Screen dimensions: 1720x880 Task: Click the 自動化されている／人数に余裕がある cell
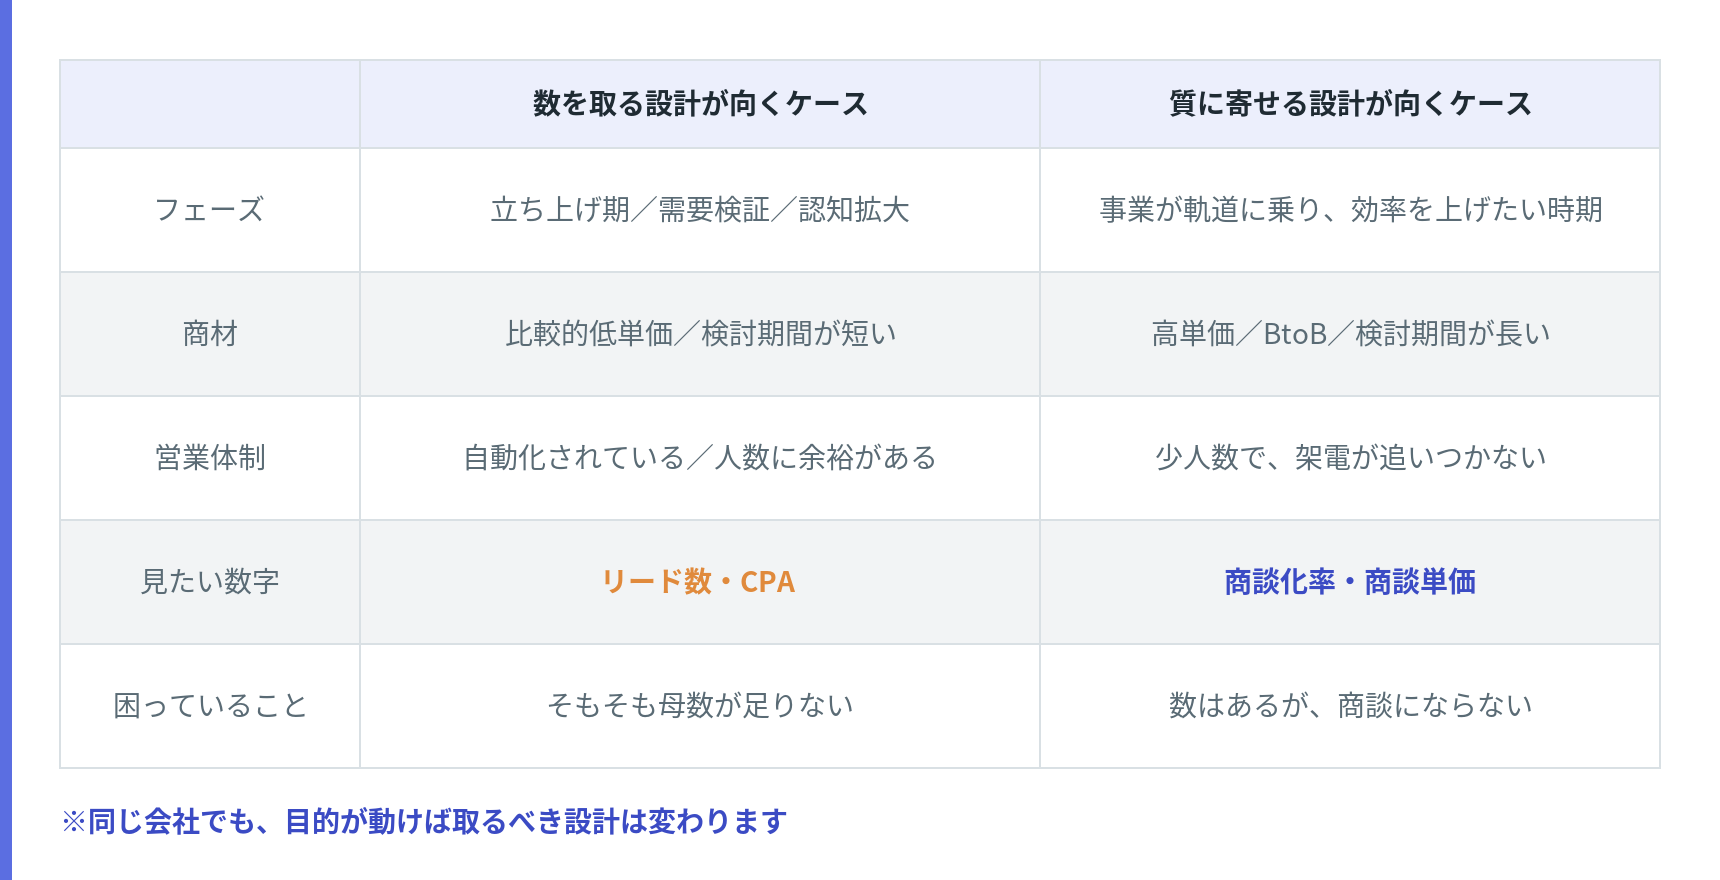pyautogui.click(x=700, y=458)
